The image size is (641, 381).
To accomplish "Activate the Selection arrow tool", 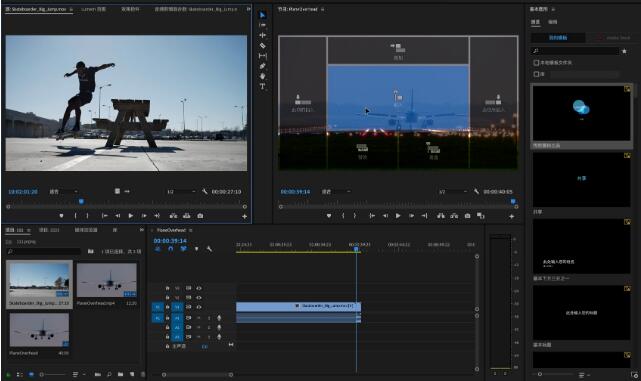I will pos(262,15).
